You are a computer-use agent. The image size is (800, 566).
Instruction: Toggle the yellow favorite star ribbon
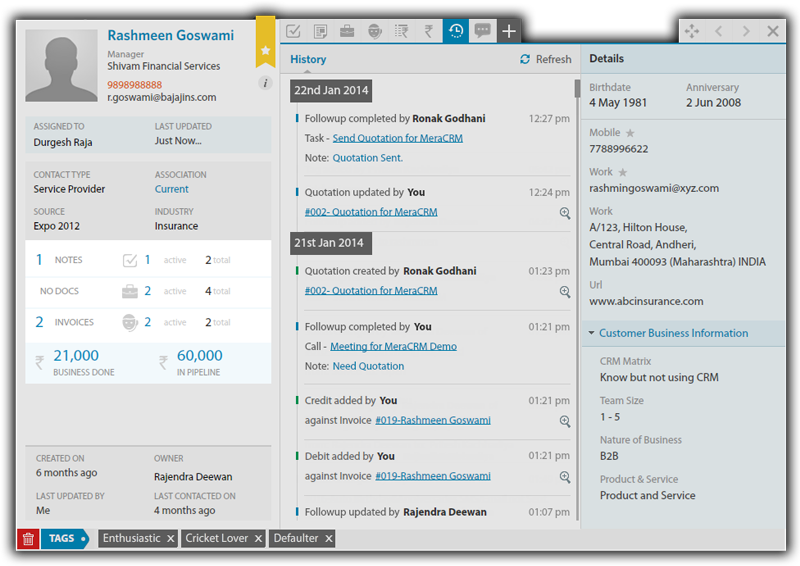click(265, 49)
